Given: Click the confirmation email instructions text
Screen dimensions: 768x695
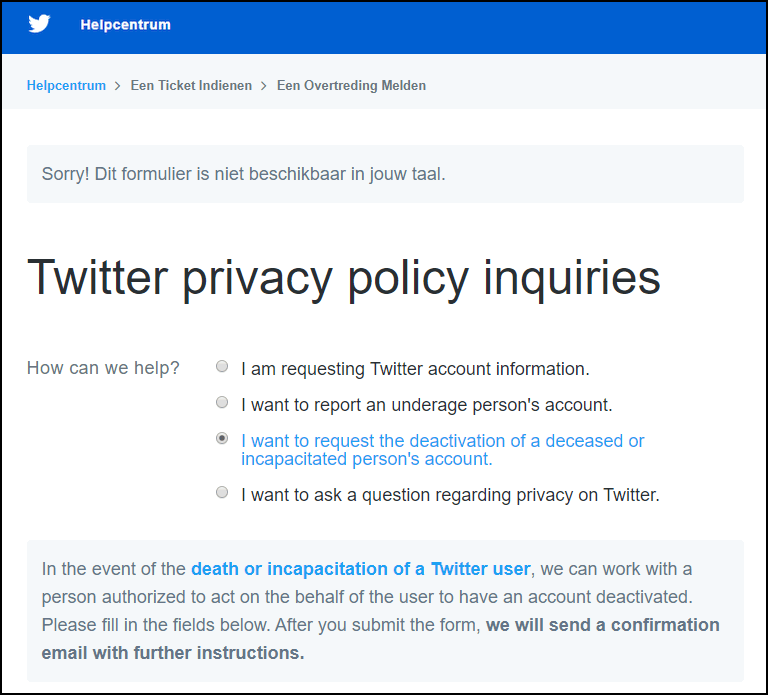Looking at the screenshot, I should tap(381, 639).
